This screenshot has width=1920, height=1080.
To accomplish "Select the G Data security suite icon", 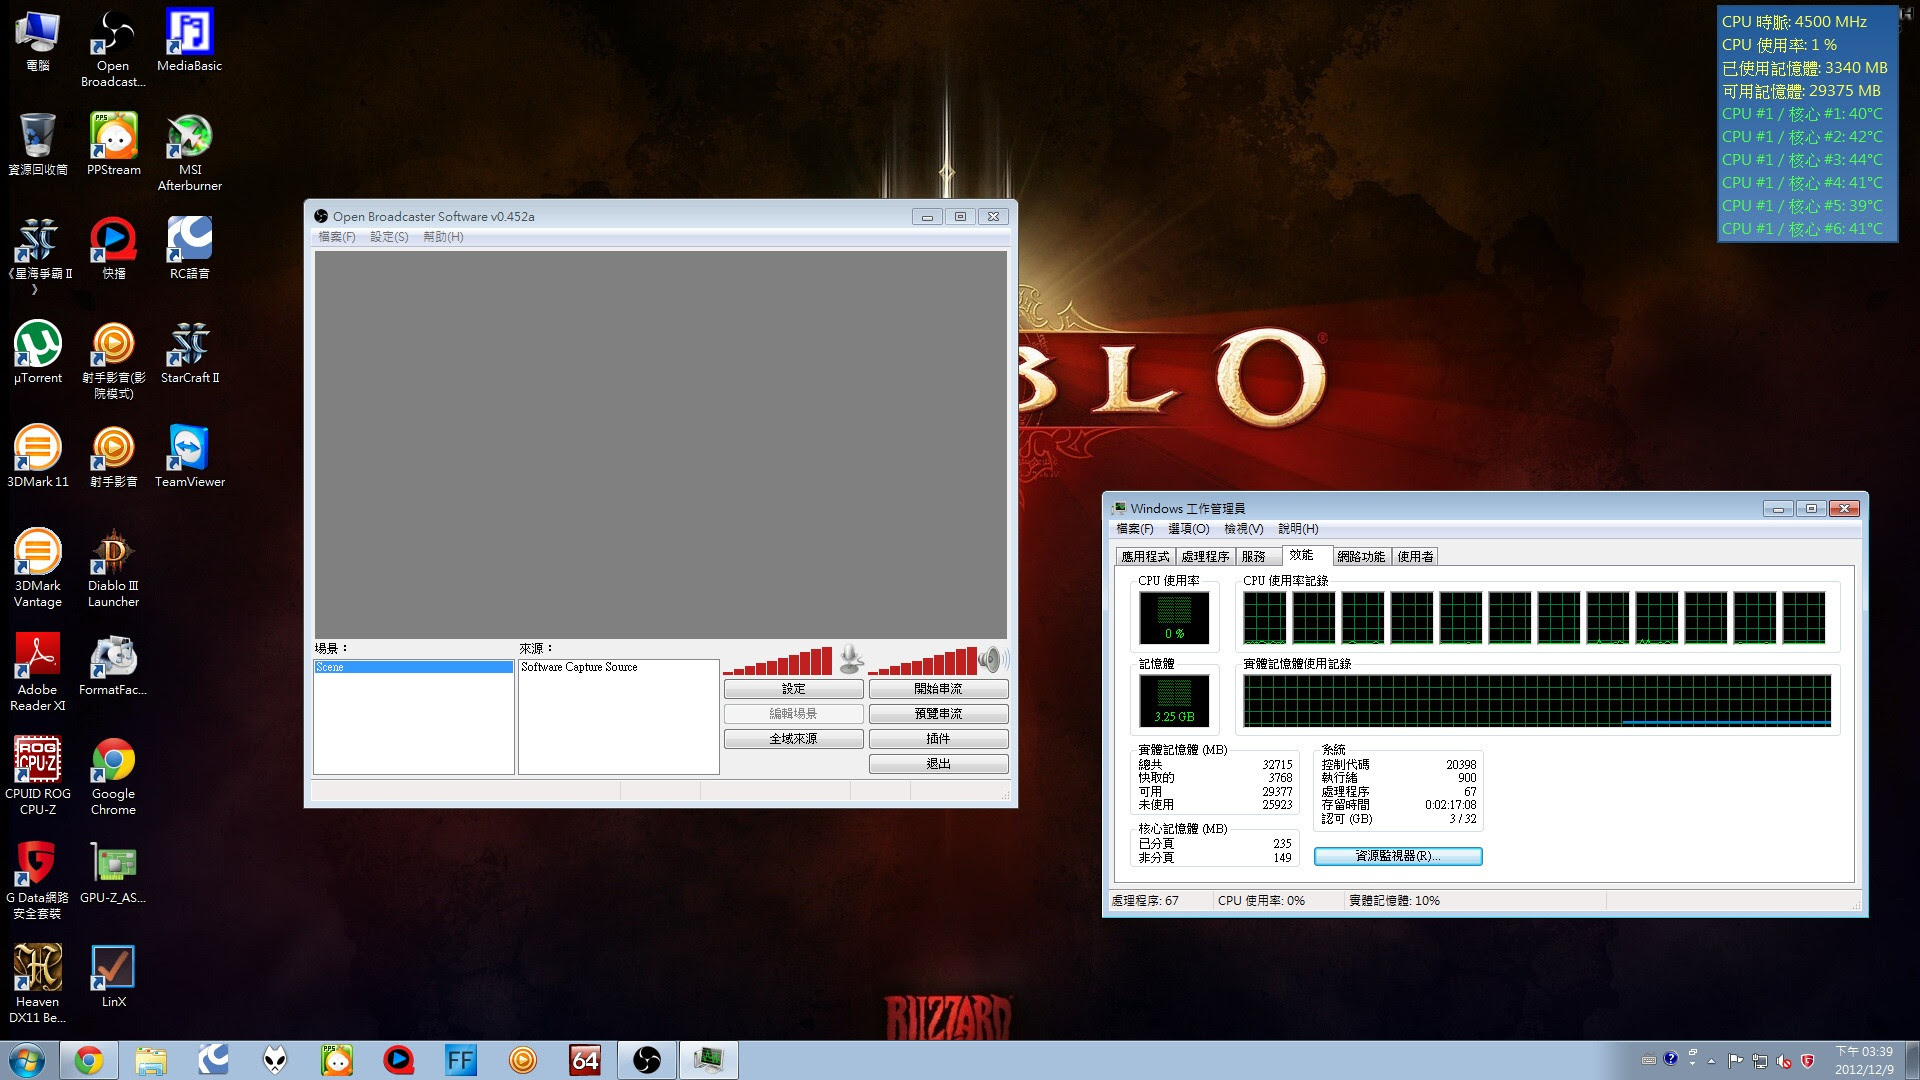I will (38, 880).
